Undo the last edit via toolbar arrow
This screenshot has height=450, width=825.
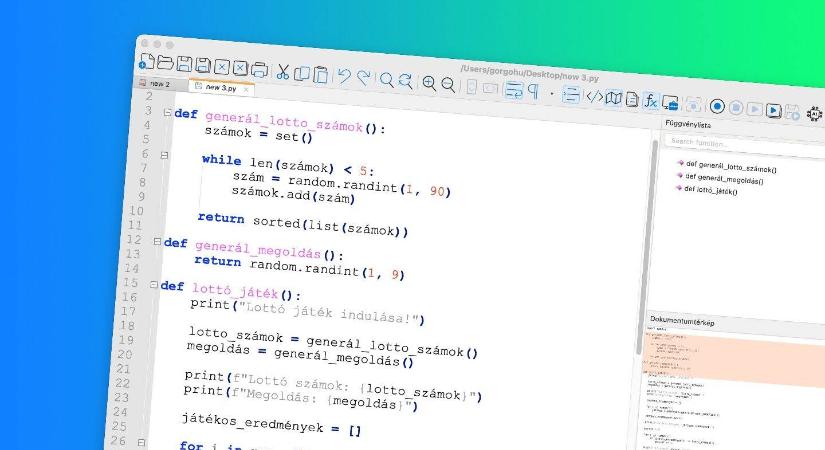(x=344, y=76)
